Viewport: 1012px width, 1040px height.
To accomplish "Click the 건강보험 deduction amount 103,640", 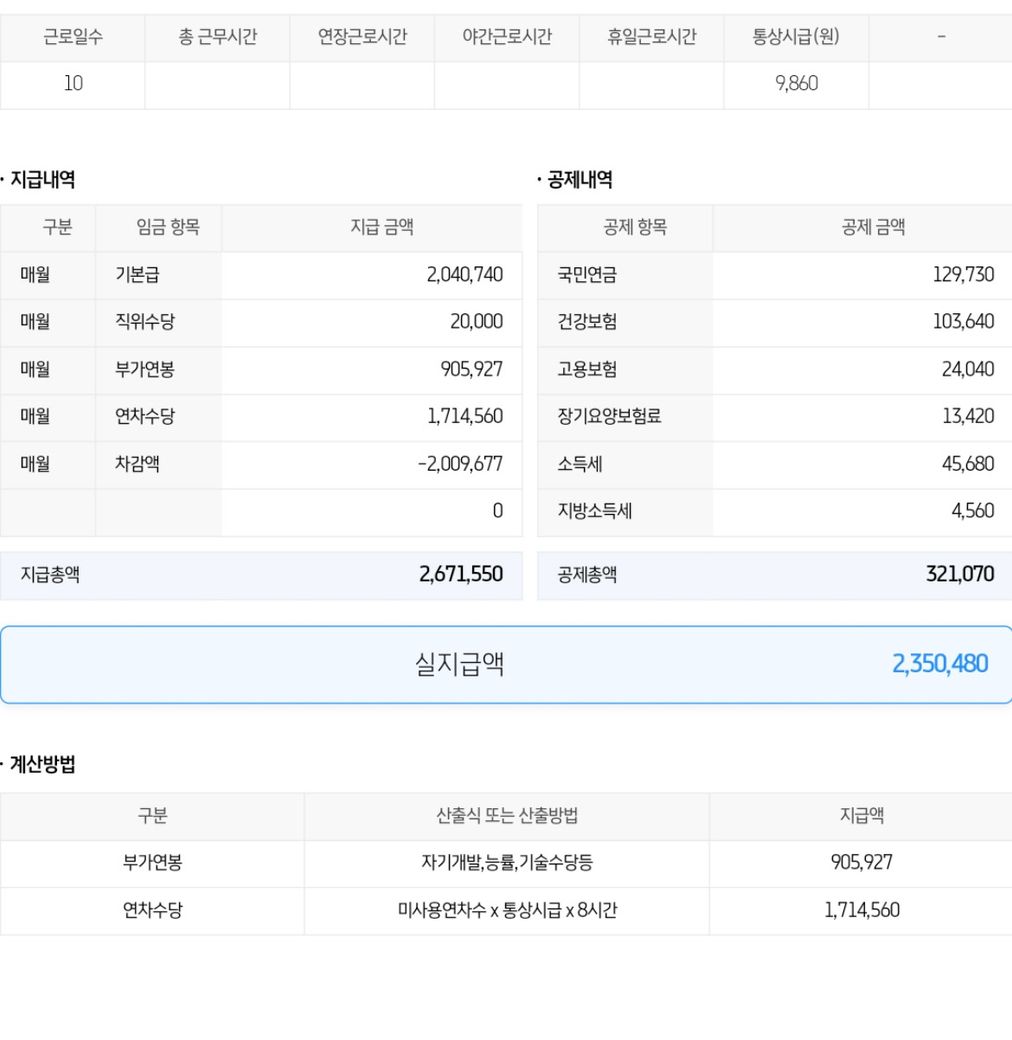I will (963, 322).
